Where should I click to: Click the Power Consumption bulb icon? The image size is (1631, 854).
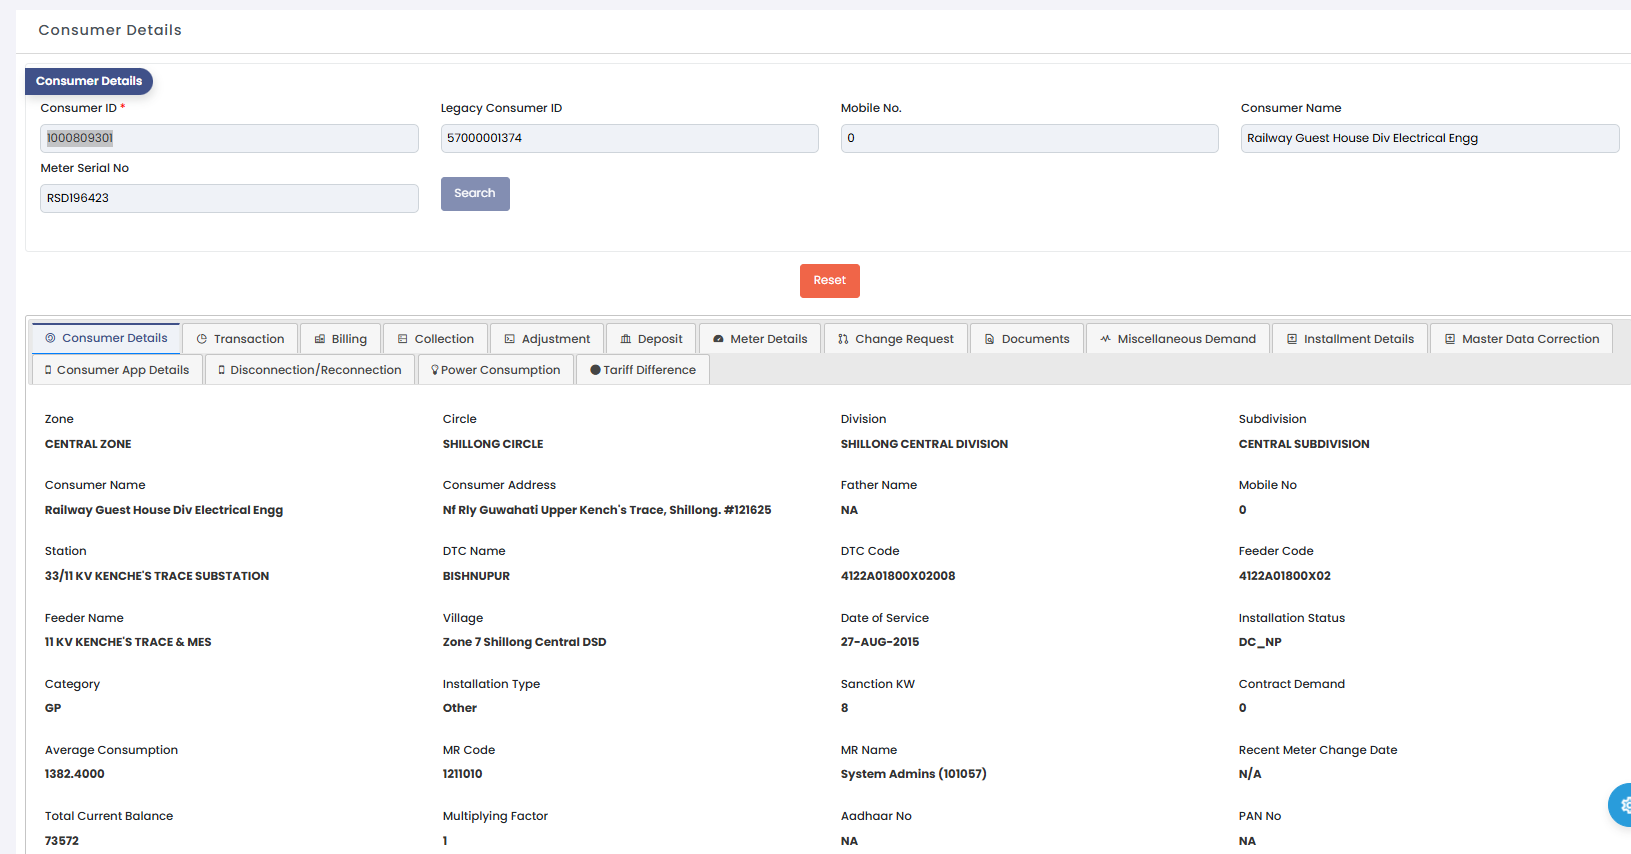coord(435,370)
